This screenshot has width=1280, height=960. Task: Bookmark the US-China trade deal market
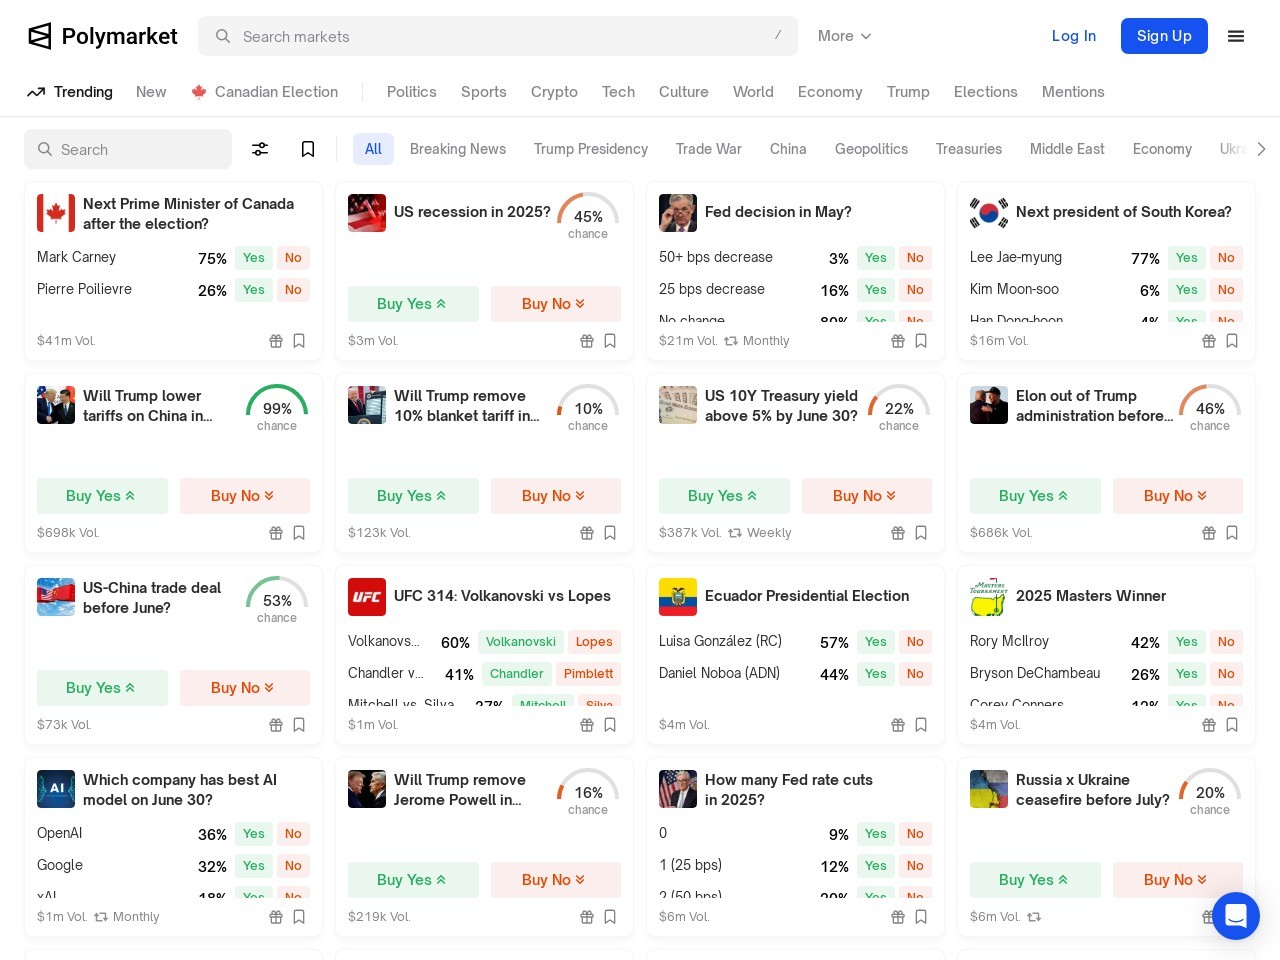coord(299,725)
